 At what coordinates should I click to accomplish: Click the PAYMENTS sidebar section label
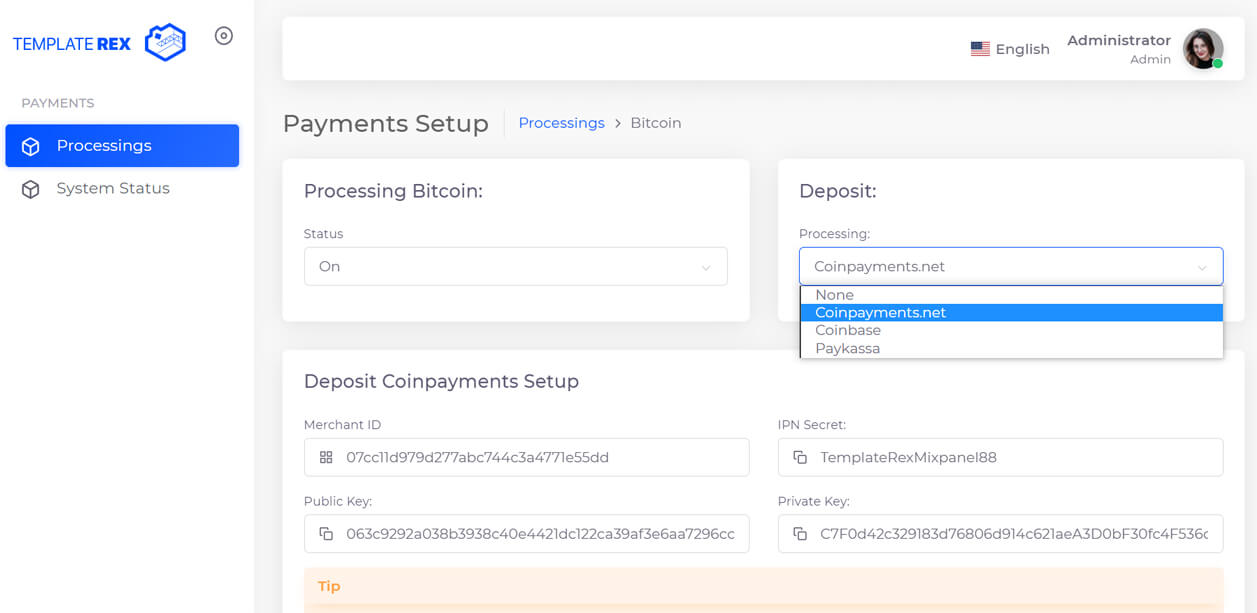pos(58,103)
